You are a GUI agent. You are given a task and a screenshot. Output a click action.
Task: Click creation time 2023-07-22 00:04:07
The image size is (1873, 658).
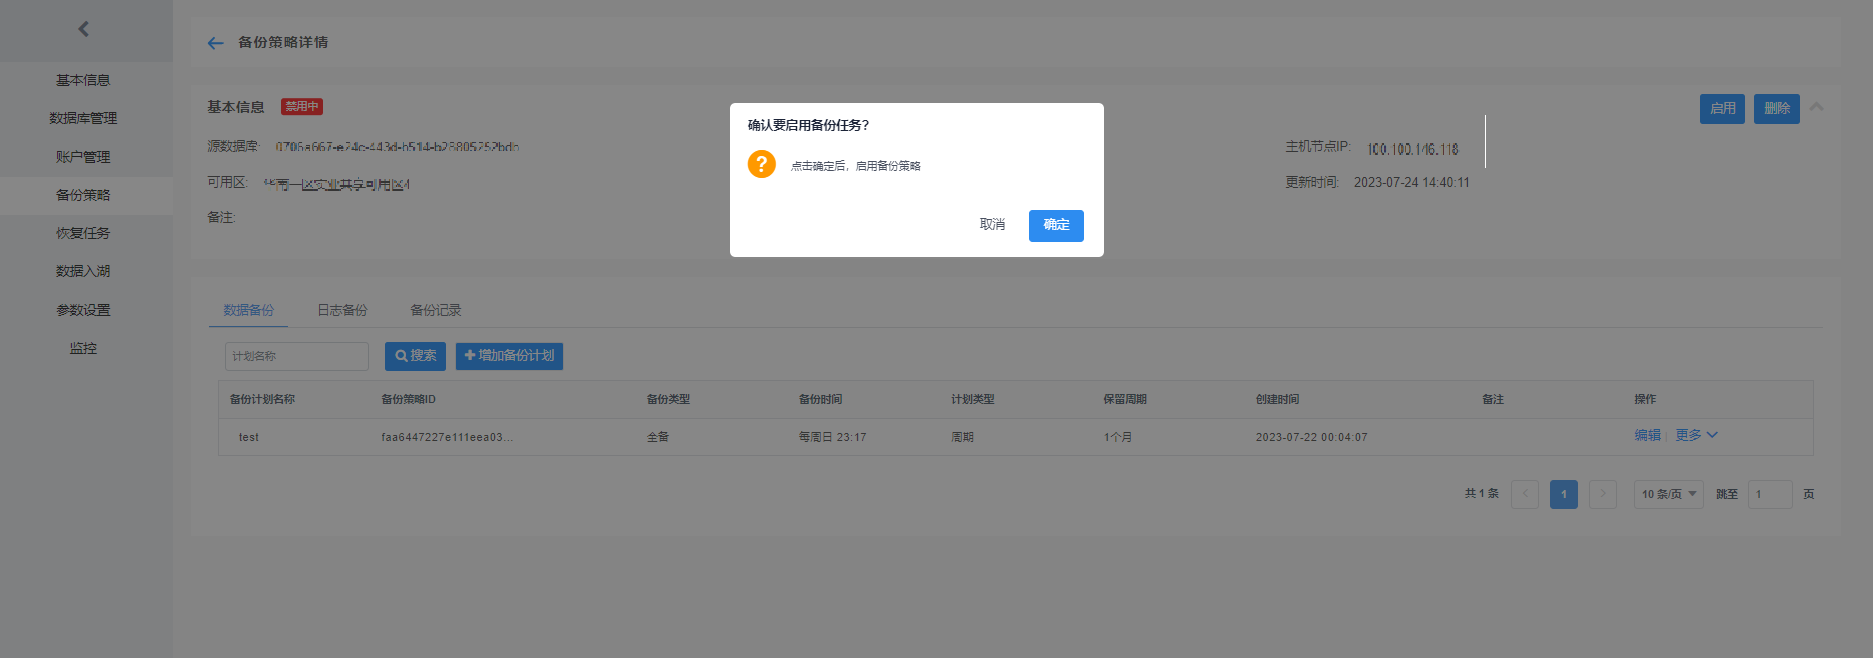tap(1311, 437)
